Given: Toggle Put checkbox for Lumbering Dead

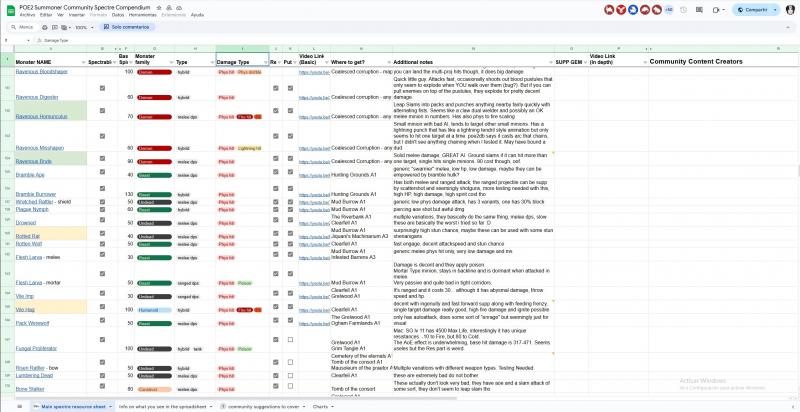Looking at the screenshot, I should click(290, 375).
